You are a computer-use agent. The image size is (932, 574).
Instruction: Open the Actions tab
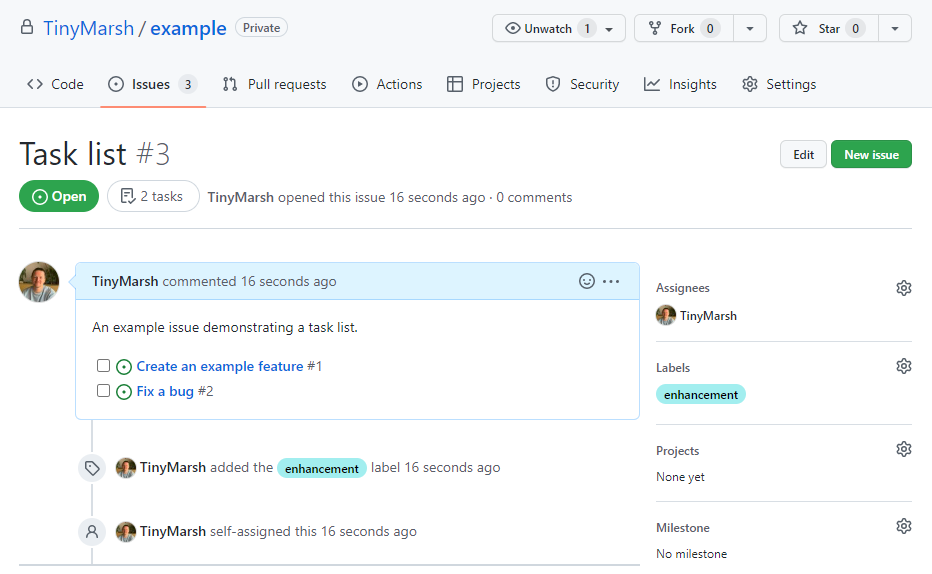[x=387, y=84]
